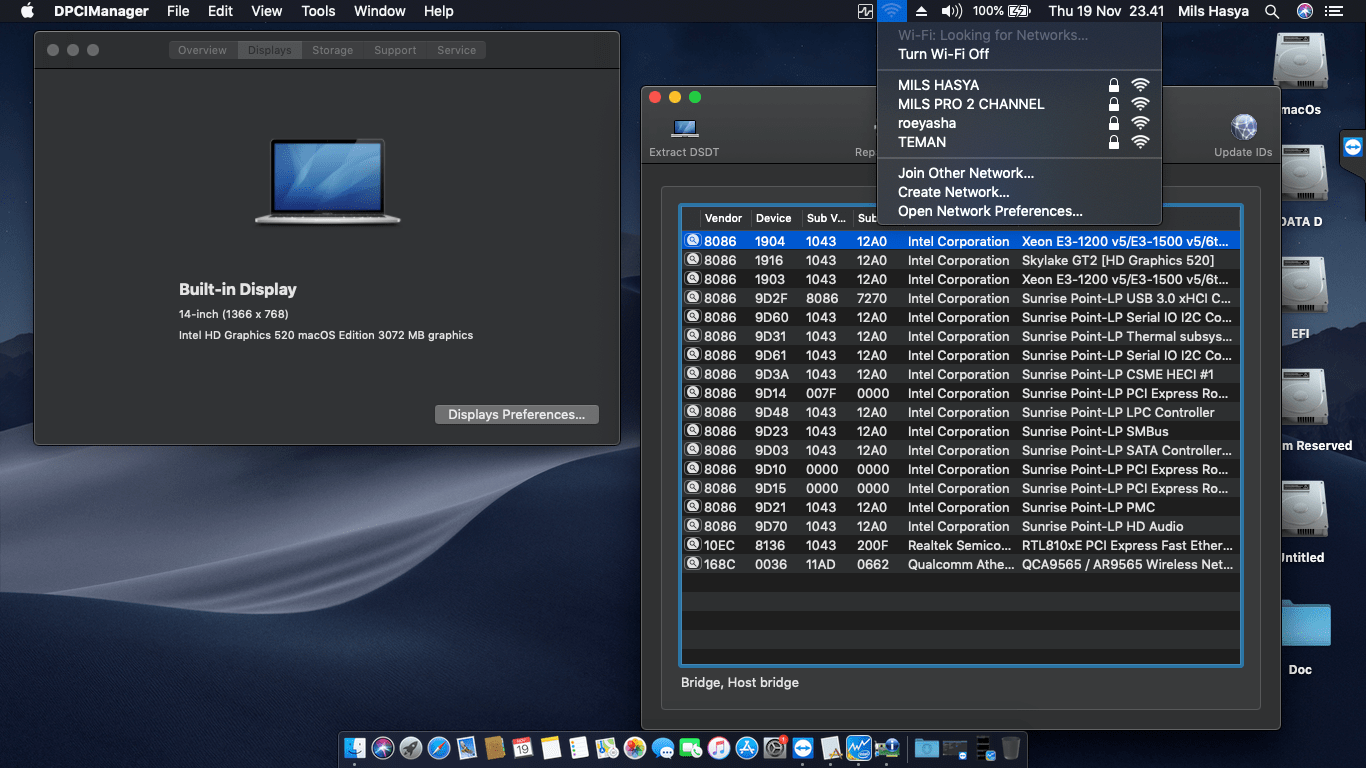The height and width of the screenshot is (768, 1366).
Task: Open the Trash in the Dock
Action: click(x=1011, y=747)
